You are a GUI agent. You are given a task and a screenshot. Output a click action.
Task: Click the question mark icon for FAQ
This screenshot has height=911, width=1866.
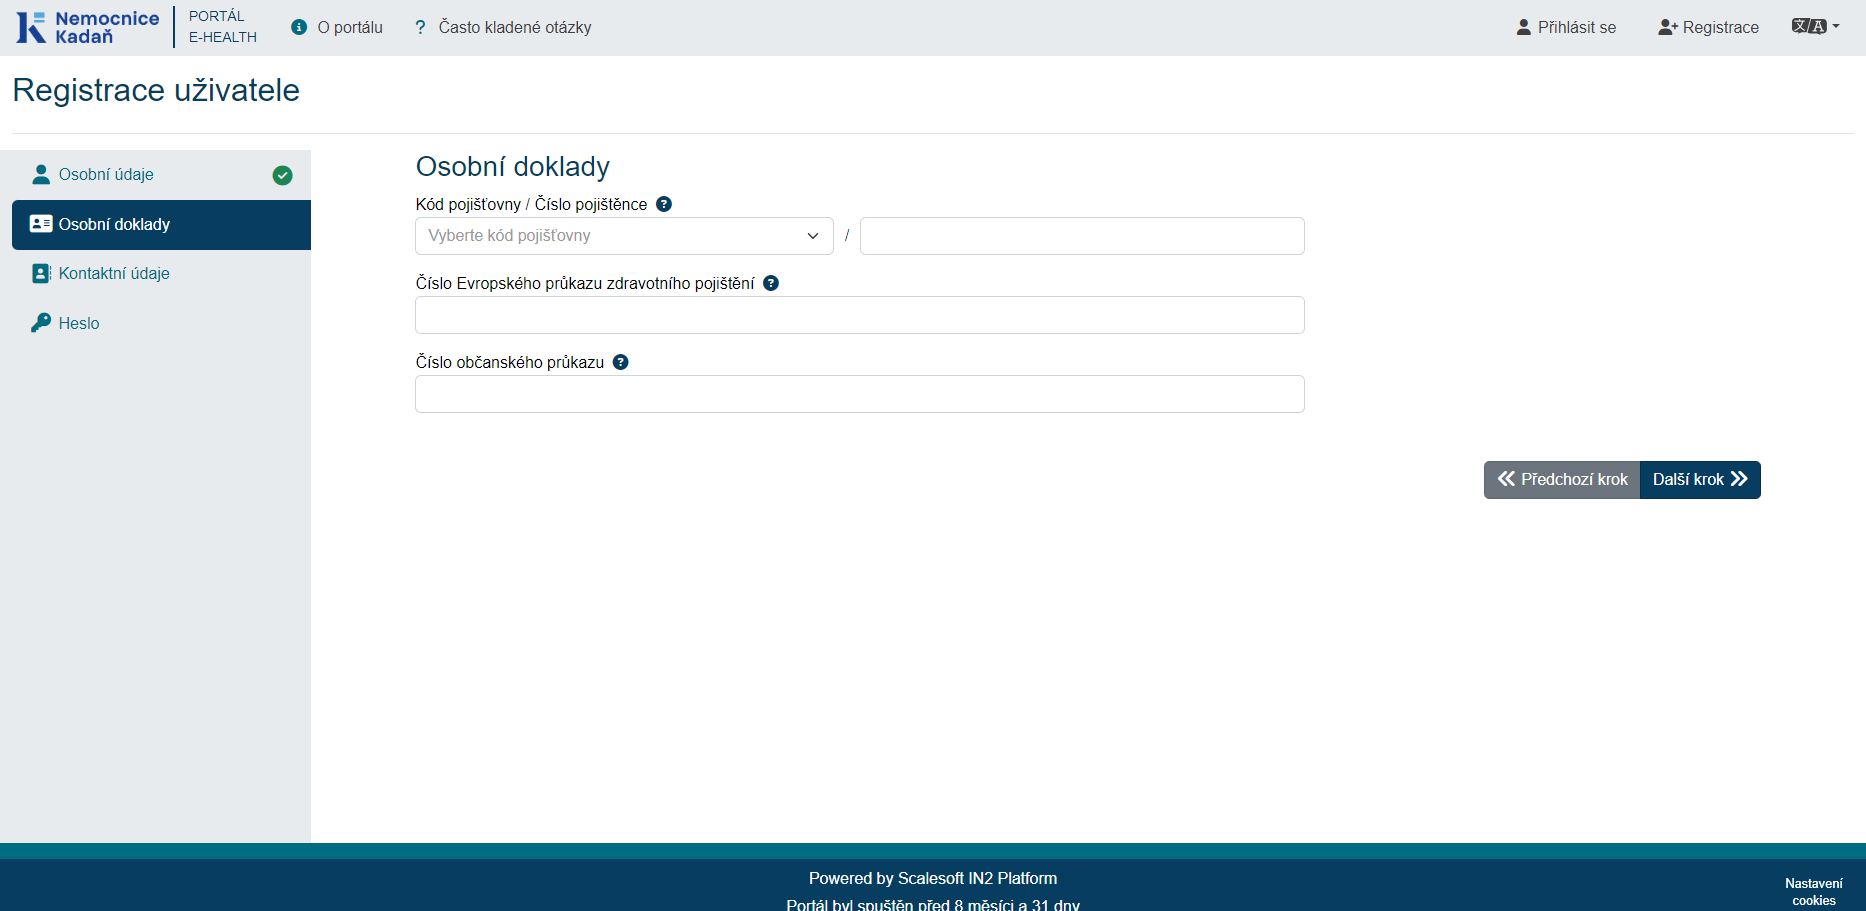(x=420, y=27)
